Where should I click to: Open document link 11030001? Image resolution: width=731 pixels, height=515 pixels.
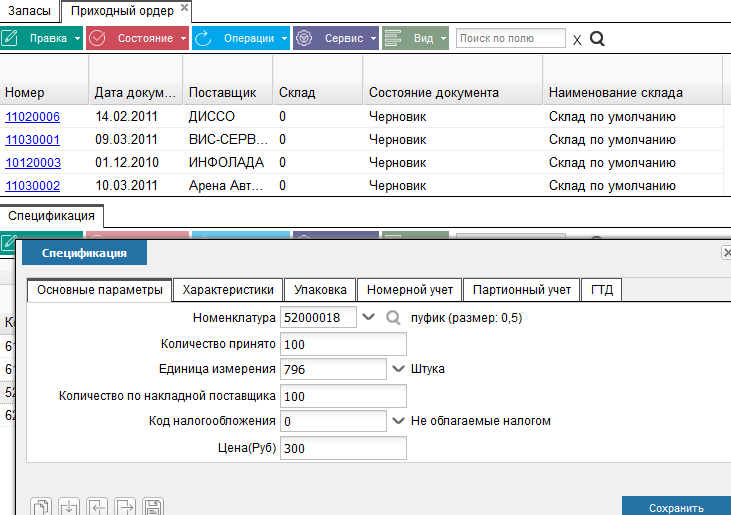[x=32, y=140]
